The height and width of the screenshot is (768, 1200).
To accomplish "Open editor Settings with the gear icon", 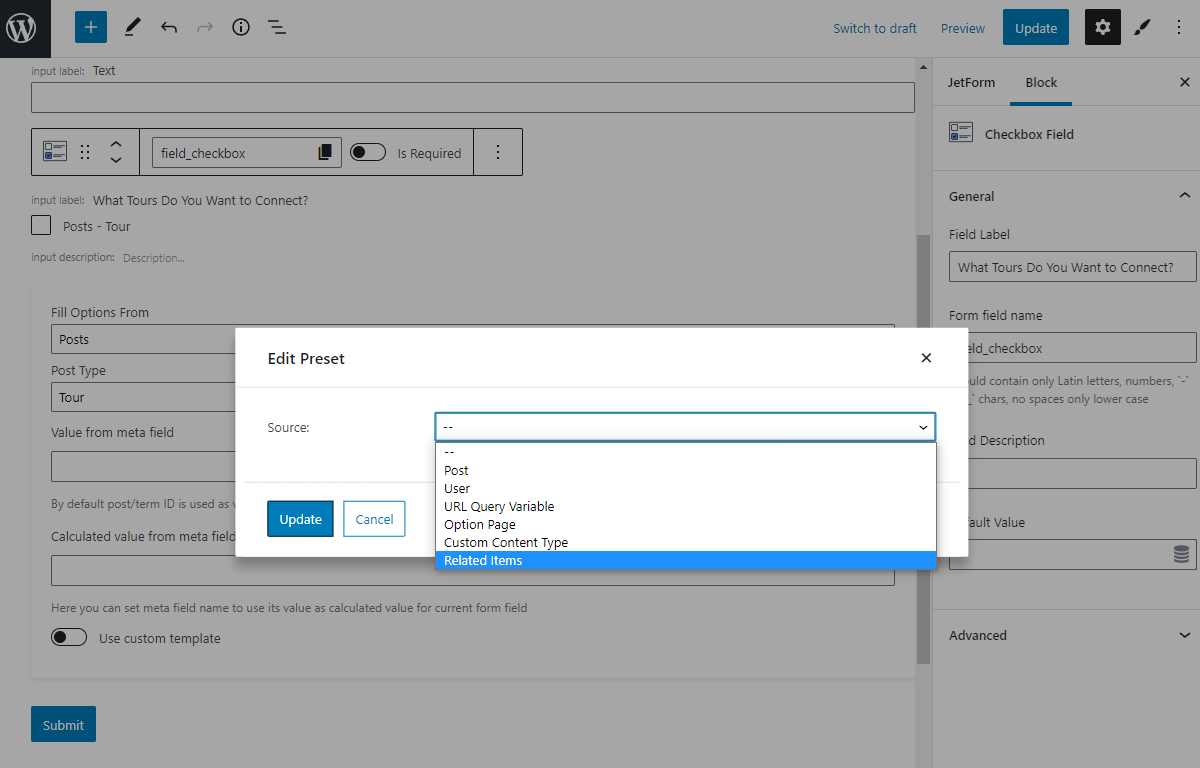I will click(x=1102, y=27).
